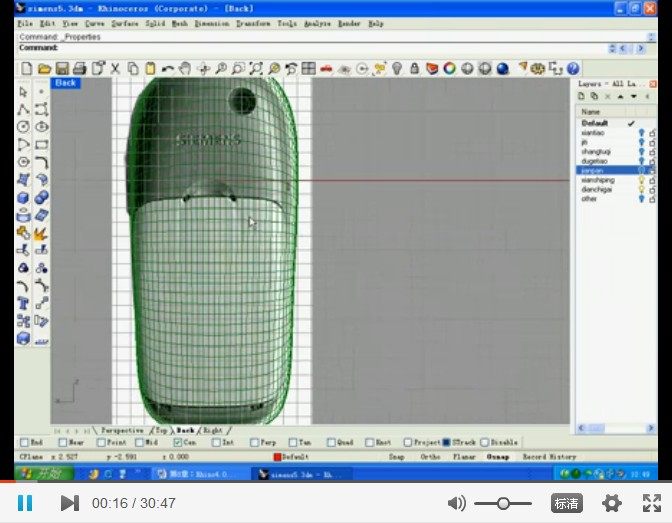The width and height of the screenshot is (672, 523).
Task: Open the Transform menu
Action: [253, 24]
